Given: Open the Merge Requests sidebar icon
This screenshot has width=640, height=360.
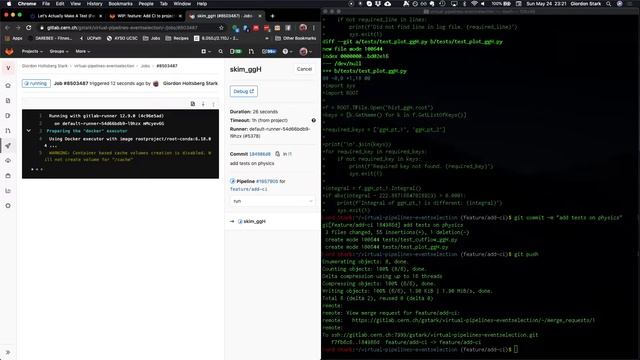Looking at the screenshot, I should pos(8,131).
